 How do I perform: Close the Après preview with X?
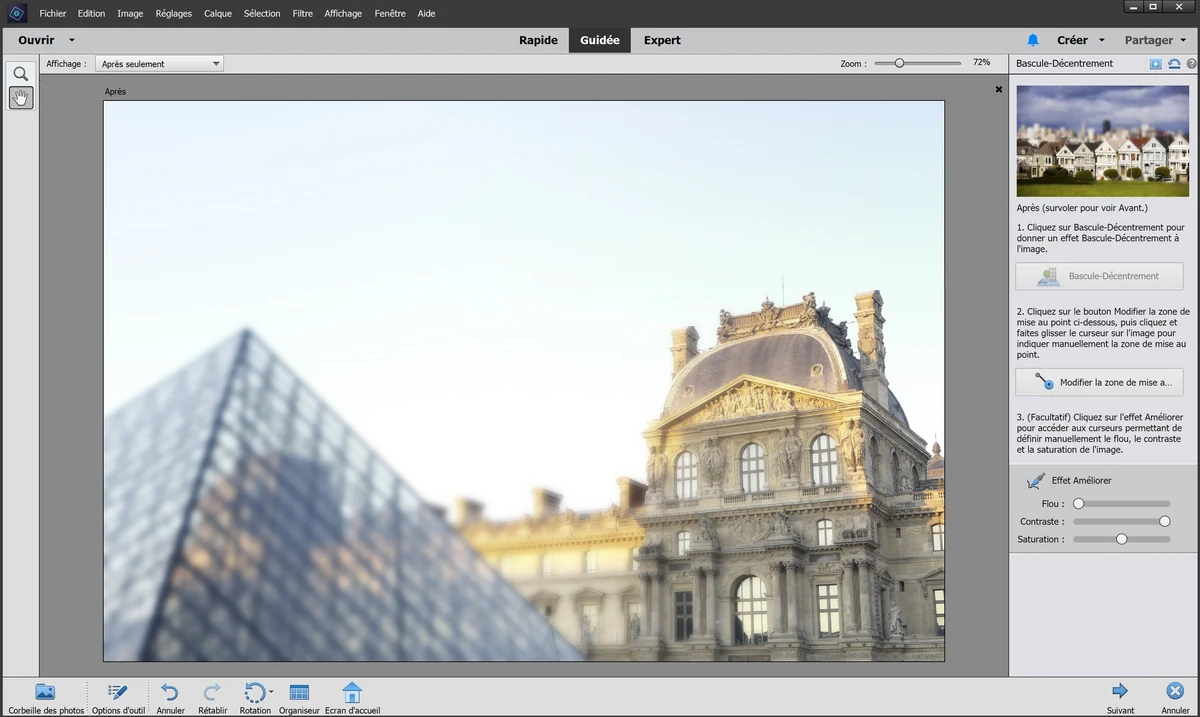[998, 89]
